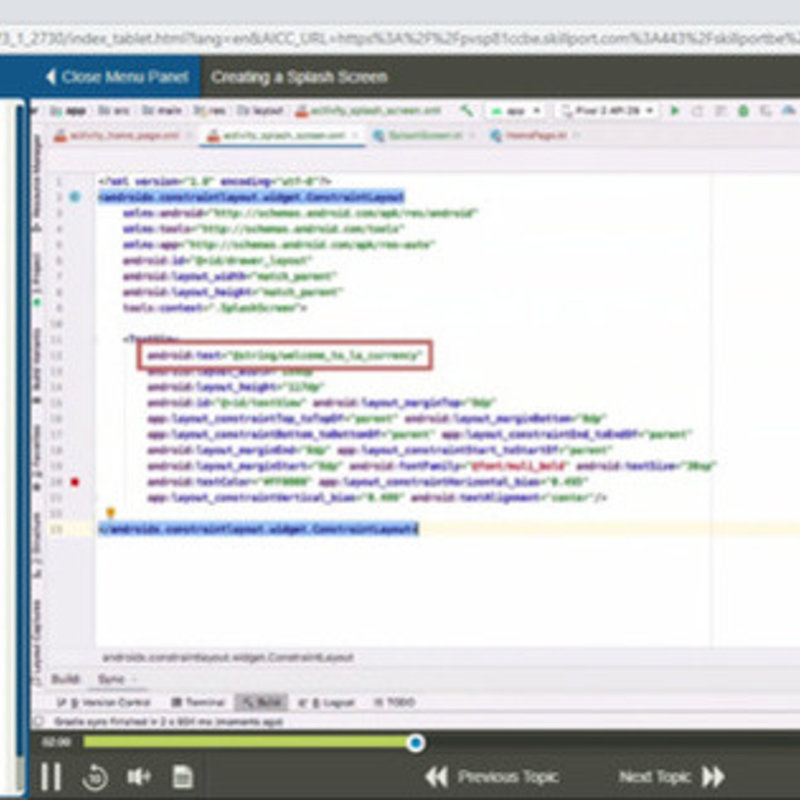Click the Gradle sync finished status message
Screen dimensions: 800x800
pos(168,721)
